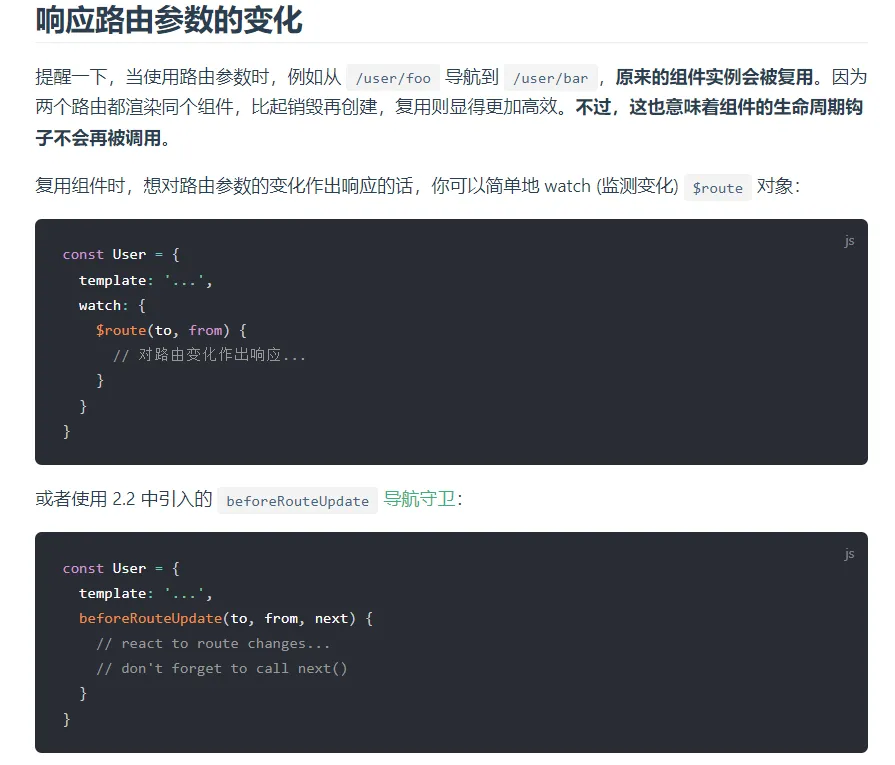The image size is (895, 765).
Task: Click the watch: { line in code
Action: tap(112, 305)
